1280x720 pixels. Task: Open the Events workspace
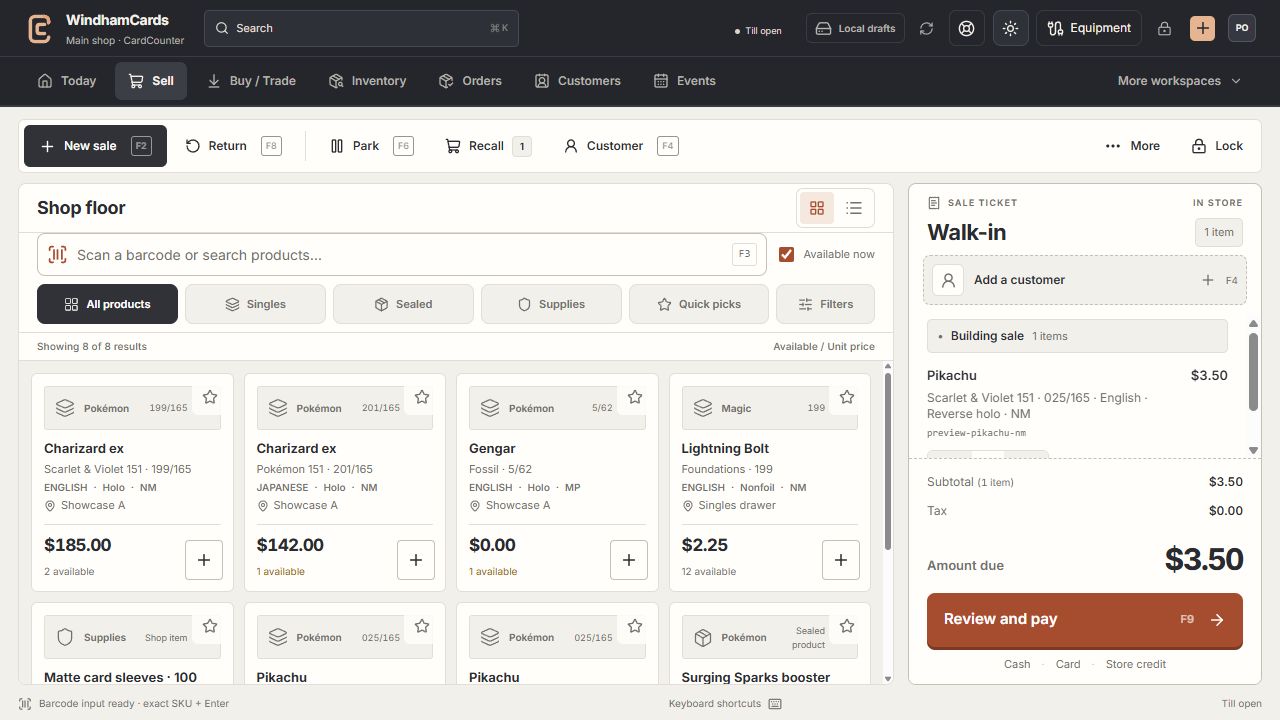(685, 81)
